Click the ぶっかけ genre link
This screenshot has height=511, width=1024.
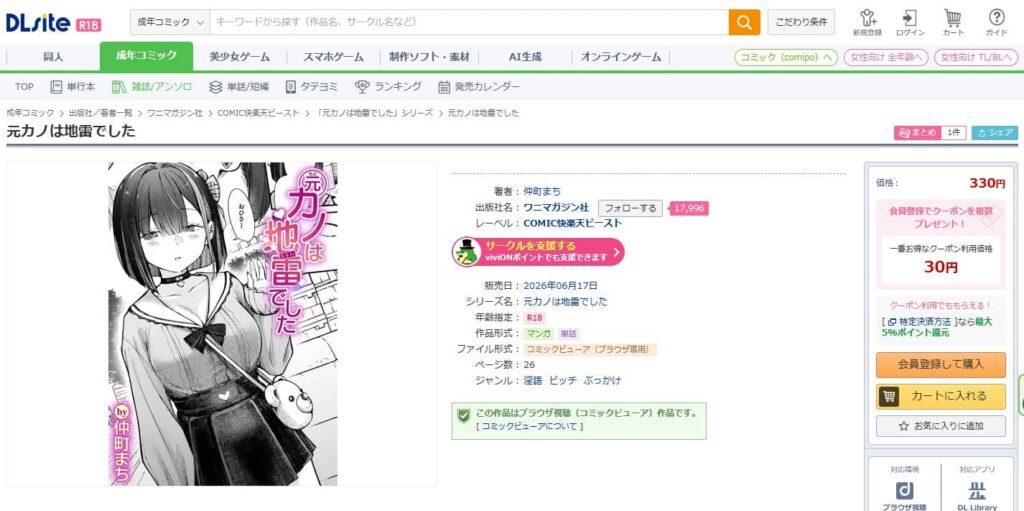pos(602,380)
